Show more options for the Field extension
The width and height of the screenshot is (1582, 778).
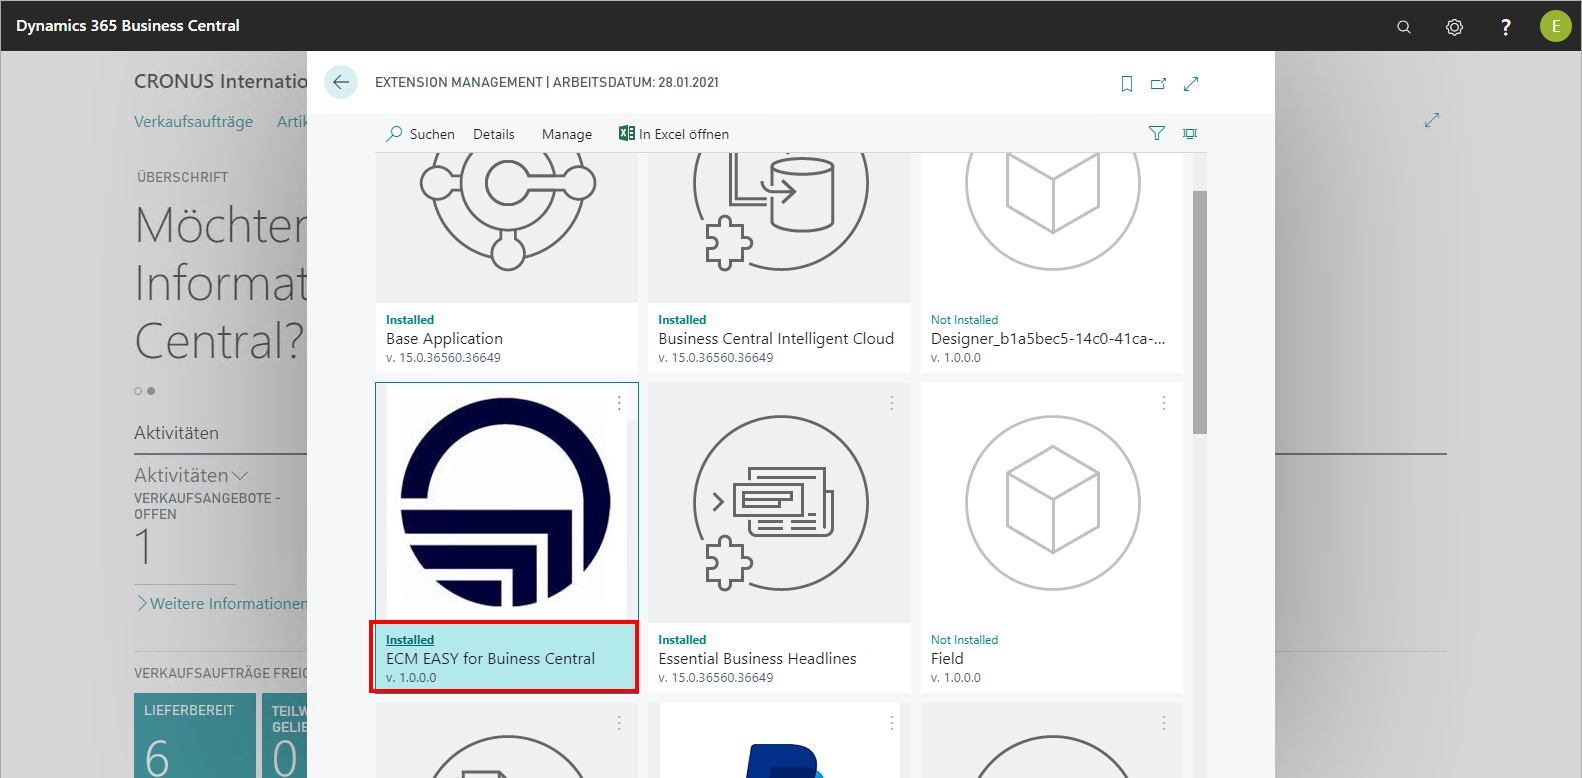[x=1163, y=403]
